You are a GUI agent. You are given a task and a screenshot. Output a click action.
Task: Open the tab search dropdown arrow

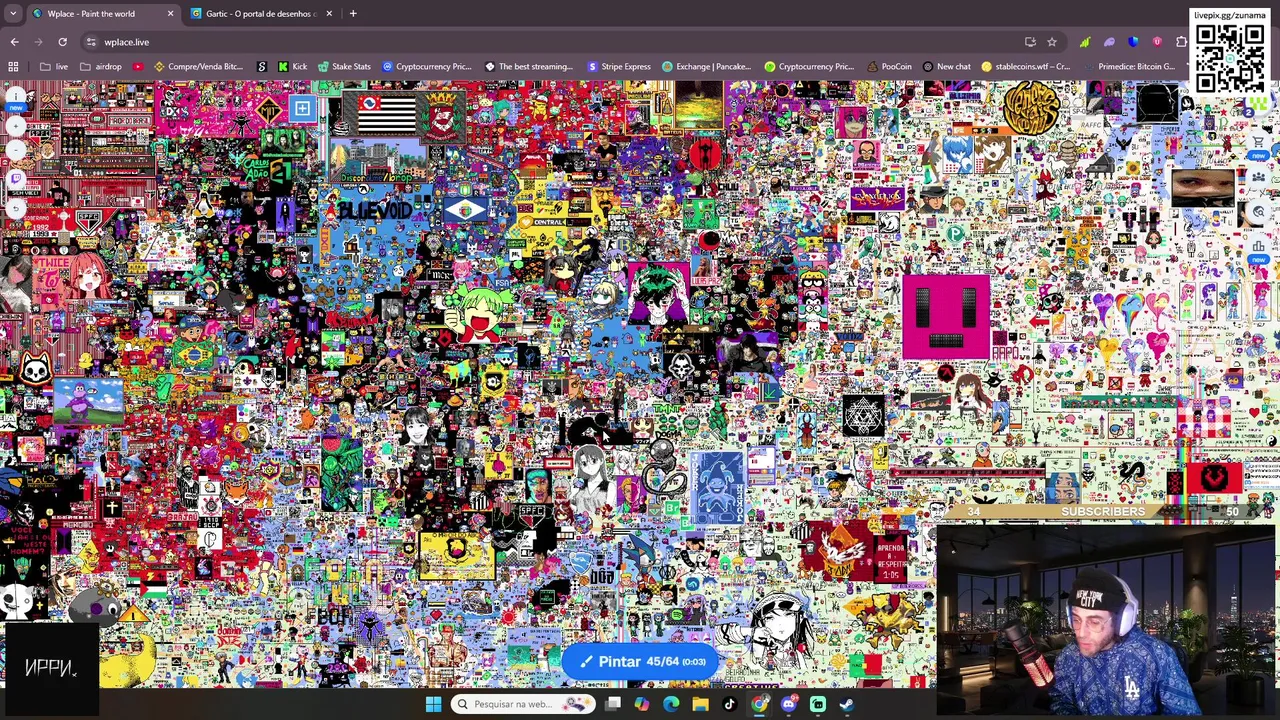coord(12,13)
